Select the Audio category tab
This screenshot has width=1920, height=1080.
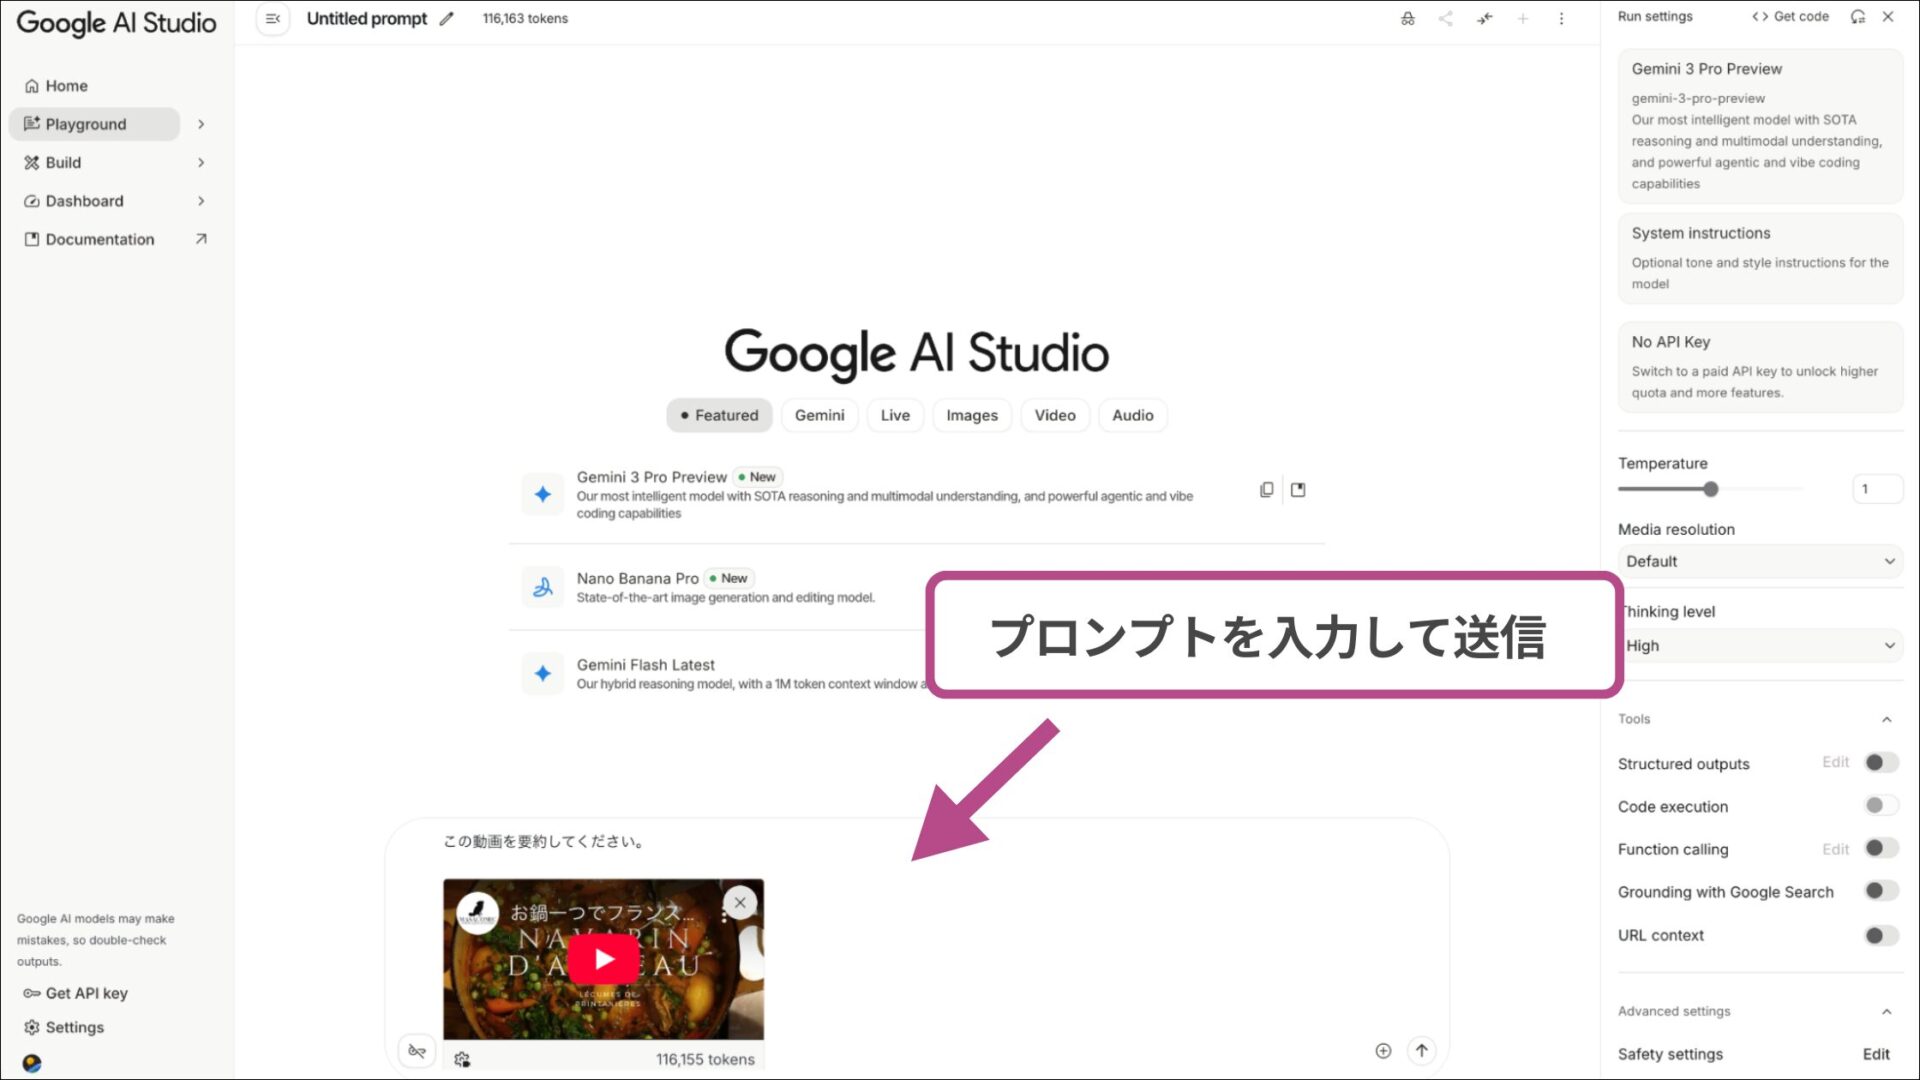point(1132,415)
